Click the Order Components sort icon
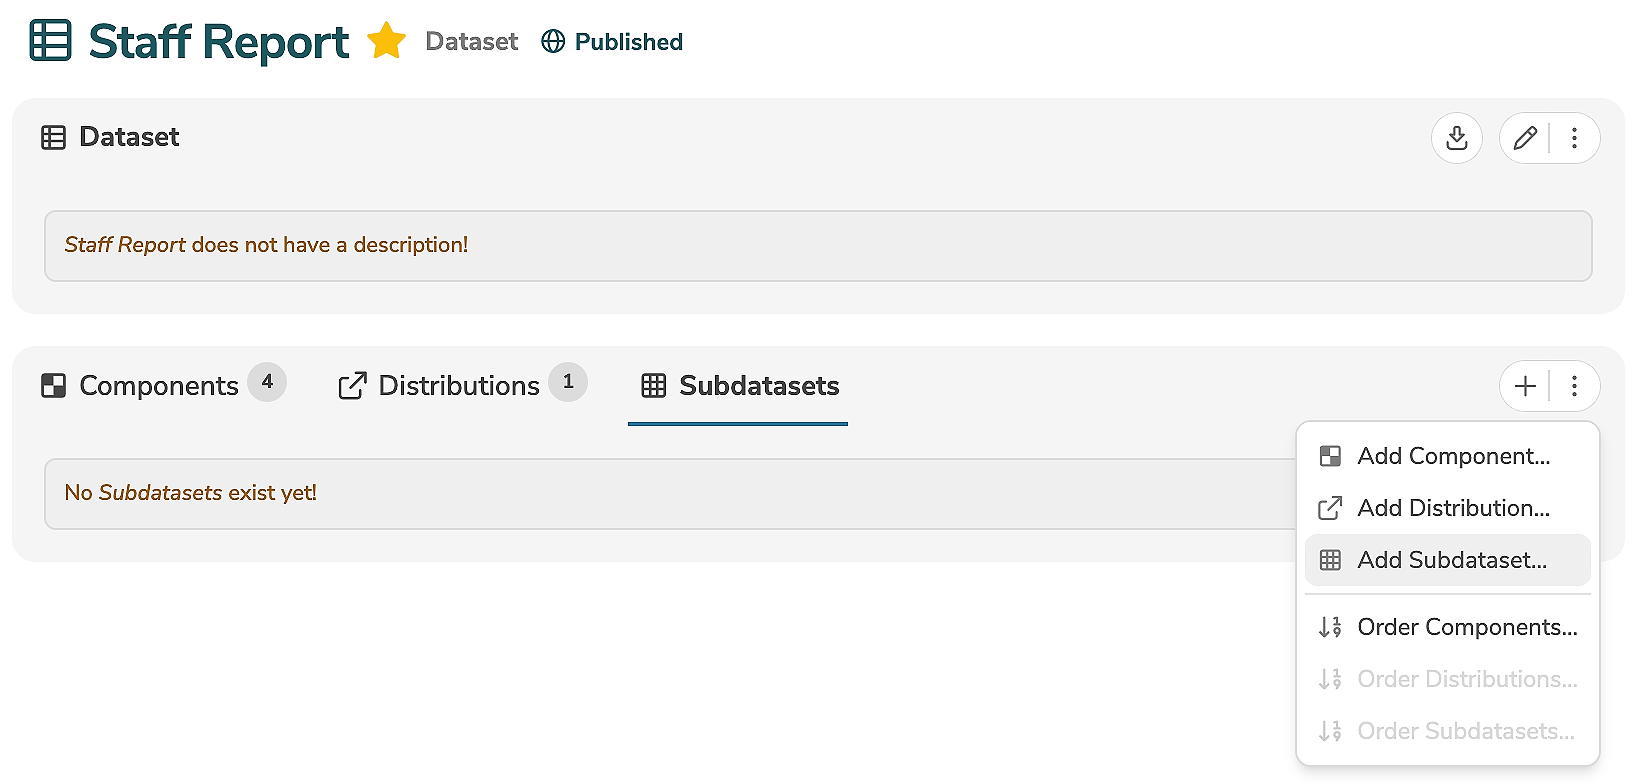Screen dimensions: 1640x784 [x=1330, y=627]
